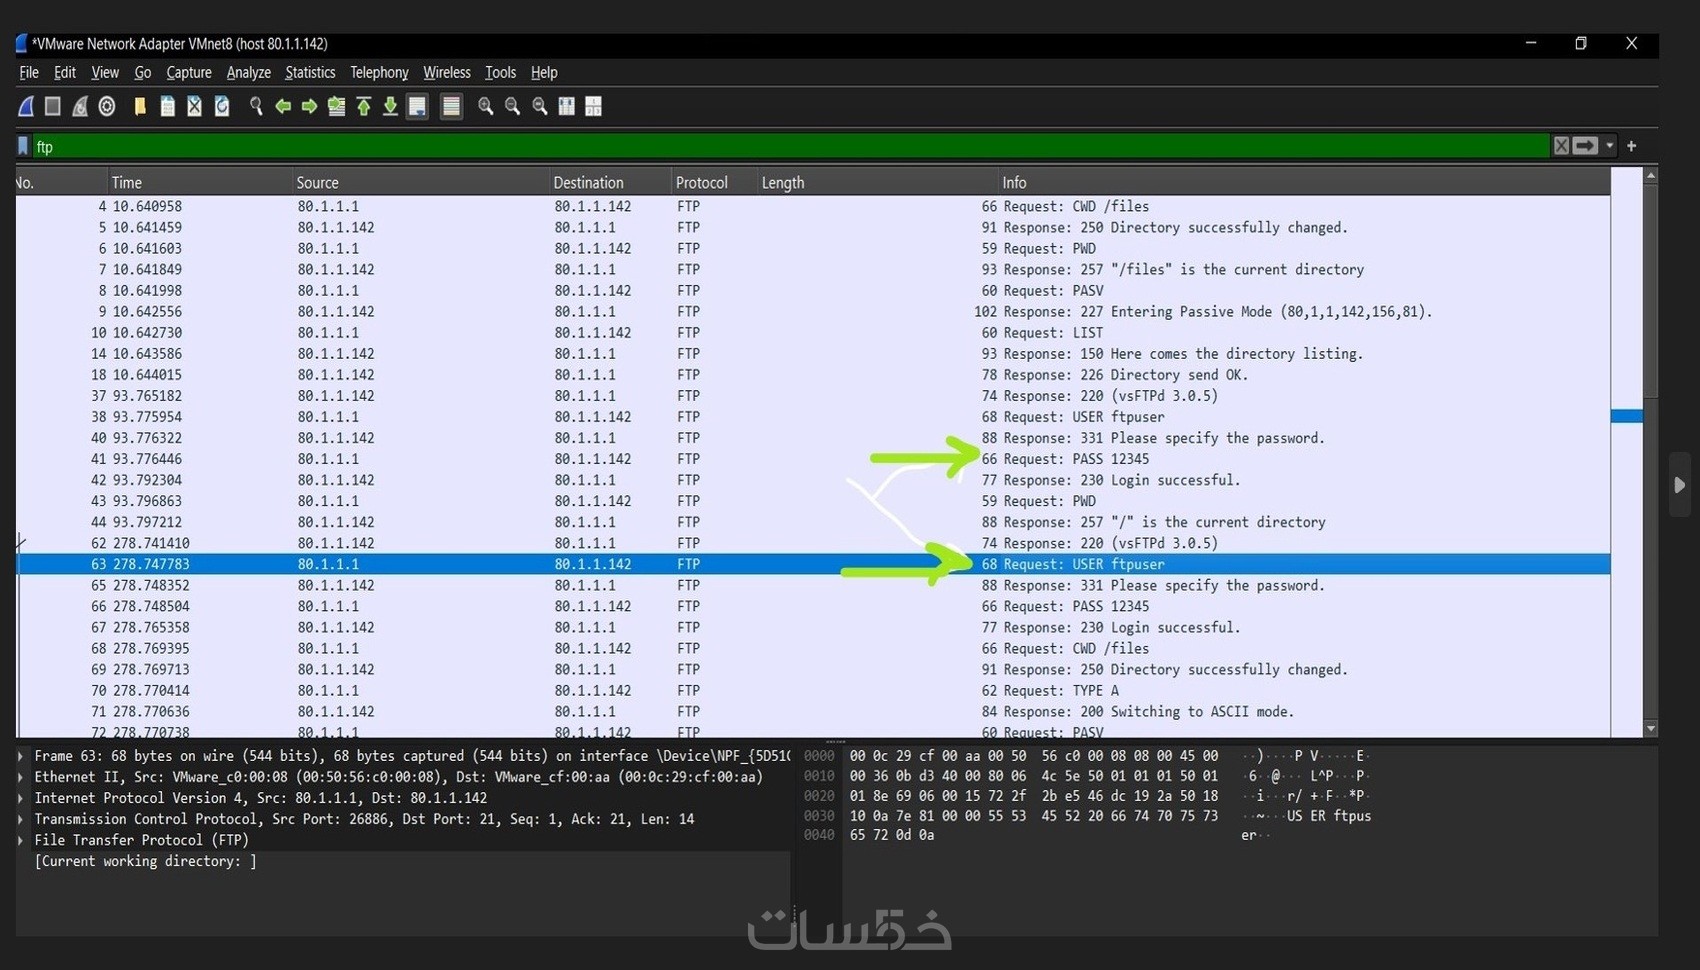Select packet 70 Request: TYPE A
The height and width of the screenshot is (970, 1700).
click(813, 691)
